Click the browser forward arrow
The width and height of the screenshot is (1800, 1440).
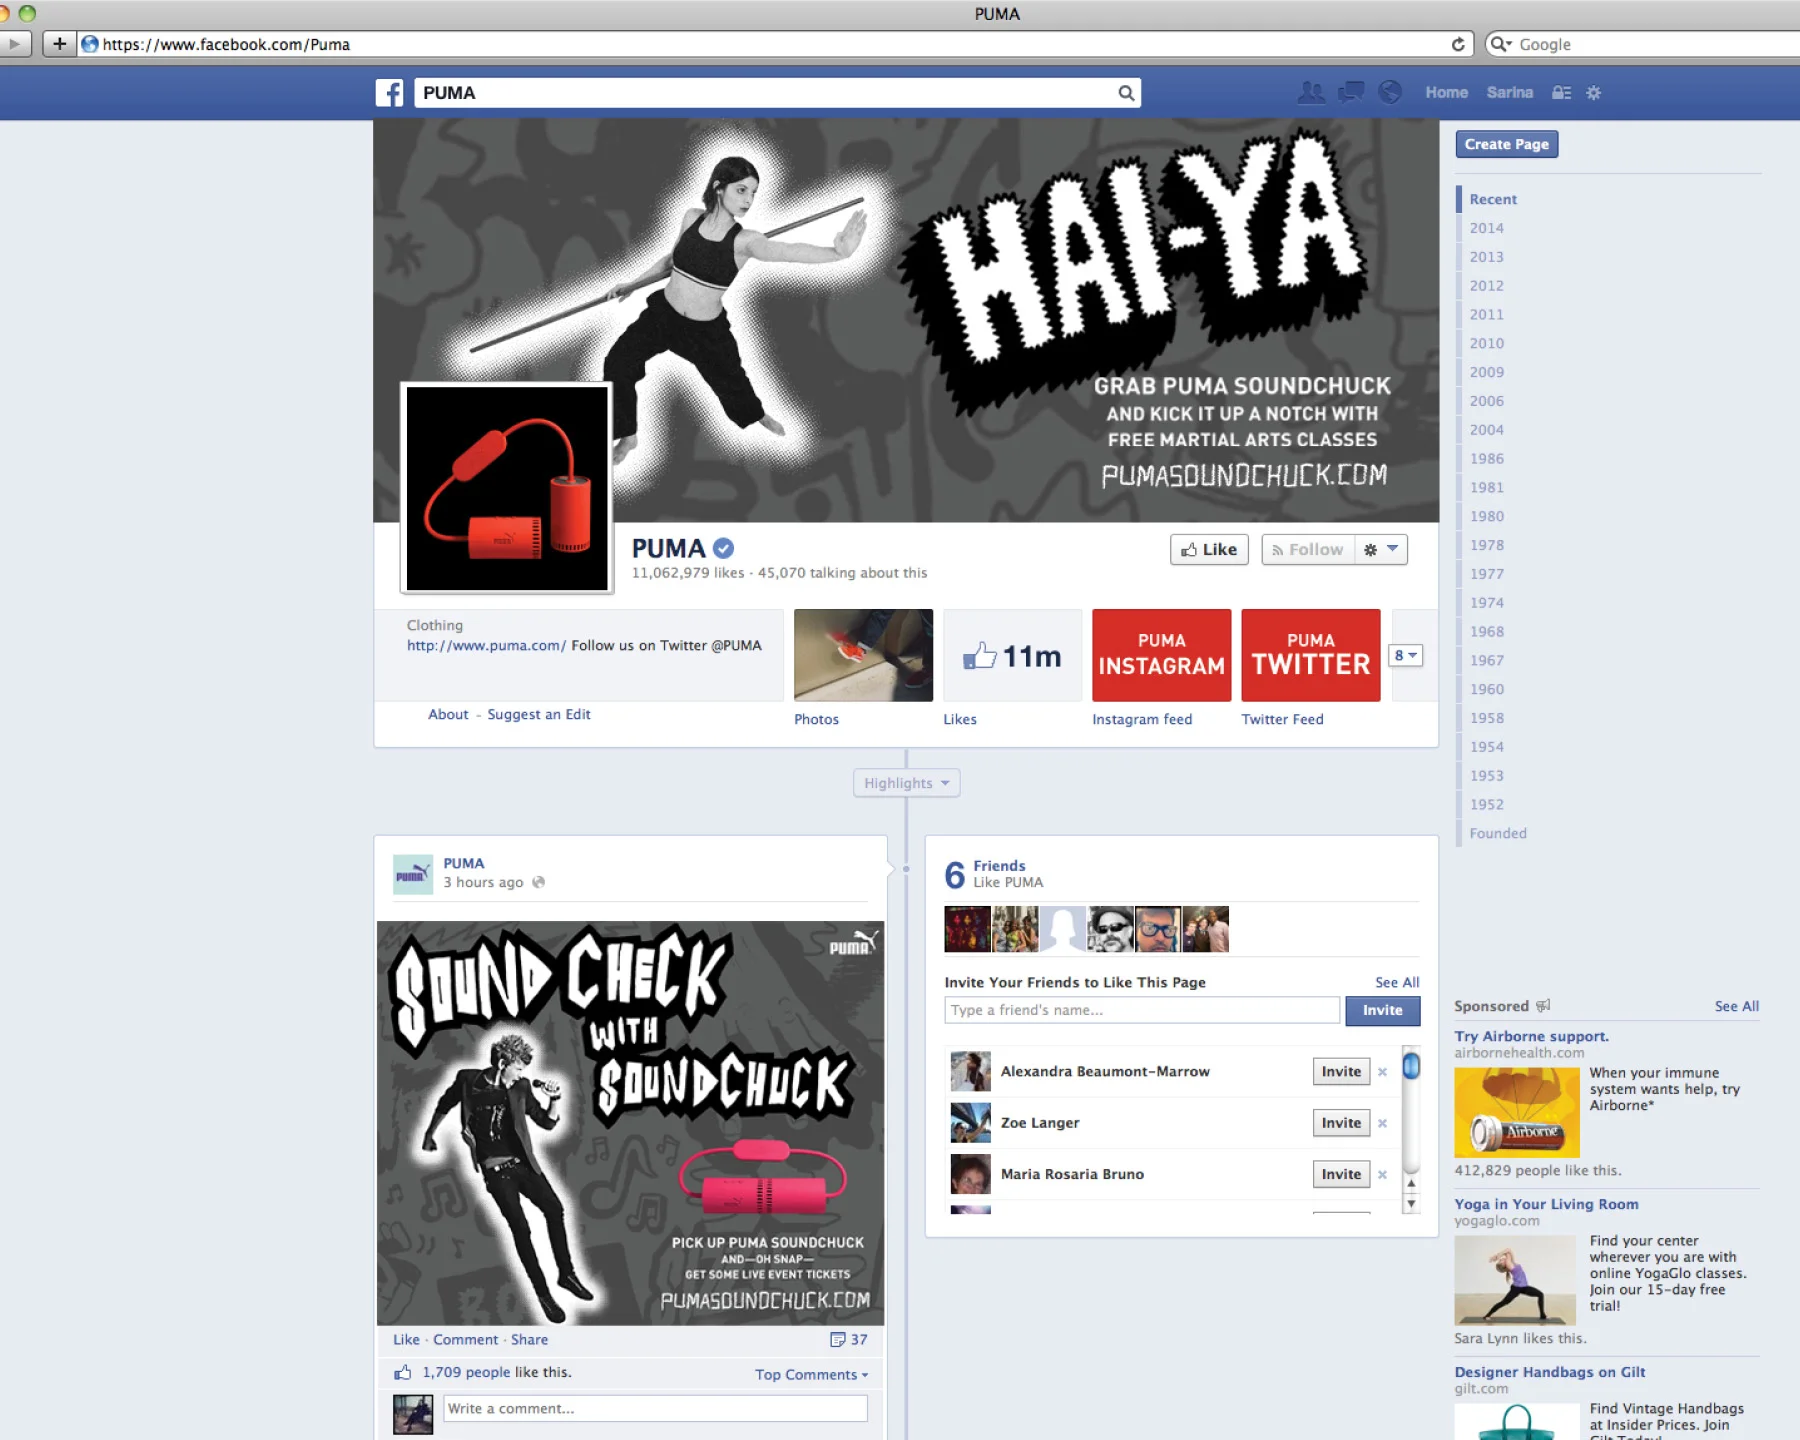[x=14, y=44]
